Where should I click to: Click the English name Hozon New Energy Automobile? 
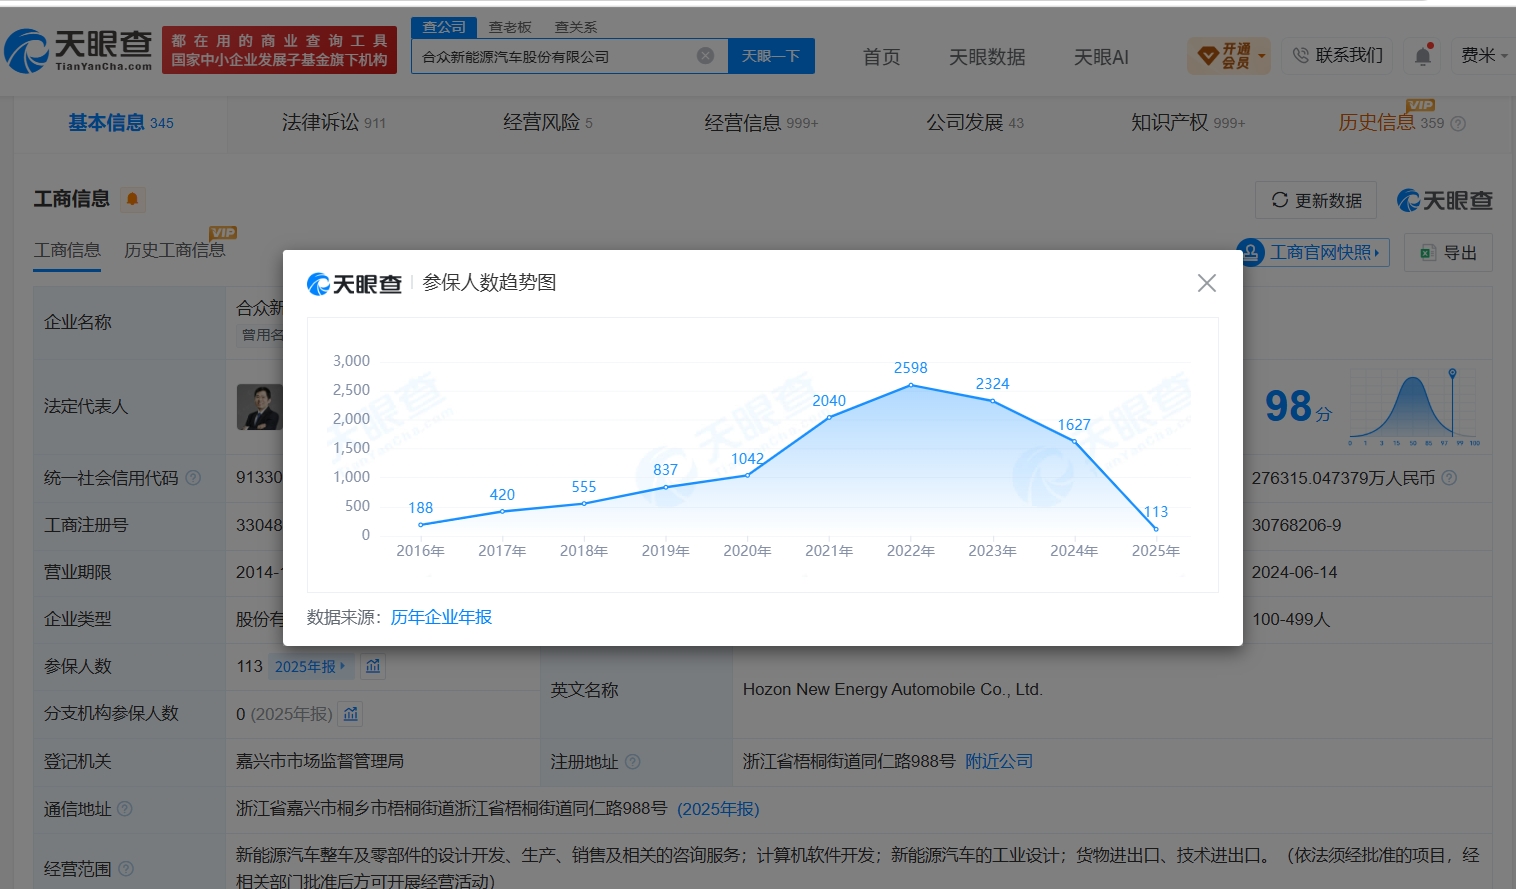893,690
